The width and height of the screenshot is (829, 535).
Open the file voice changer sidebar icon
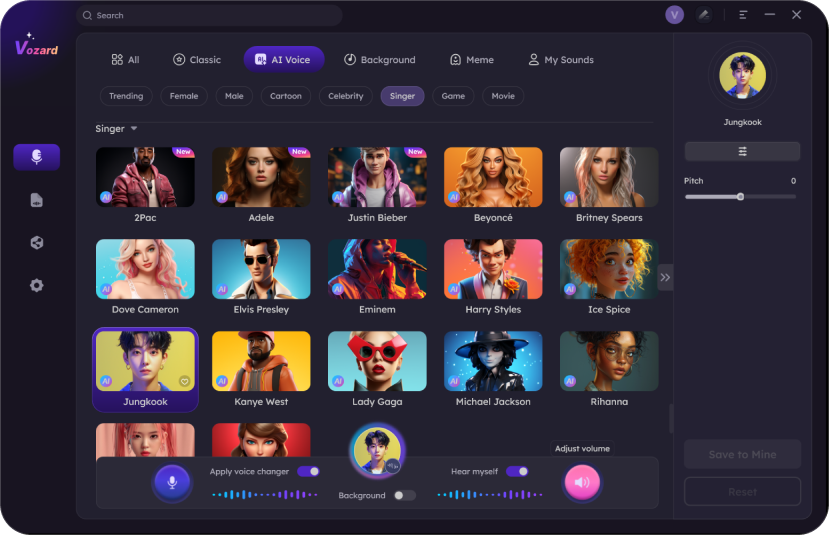(x=36, y=200)
